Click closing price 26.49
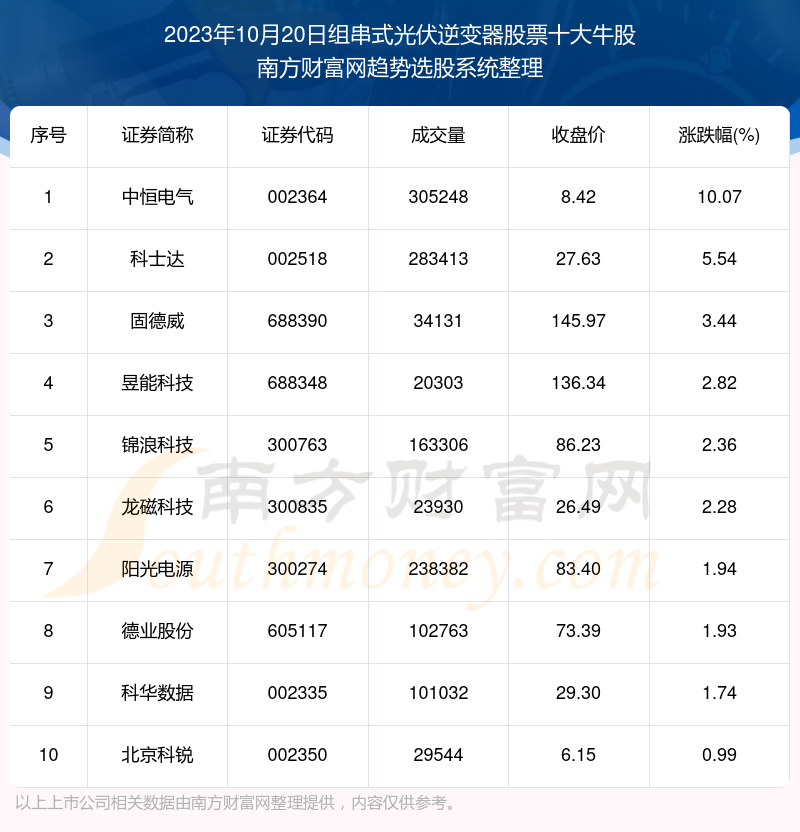 pyautogui.click(x=578, y=507)
